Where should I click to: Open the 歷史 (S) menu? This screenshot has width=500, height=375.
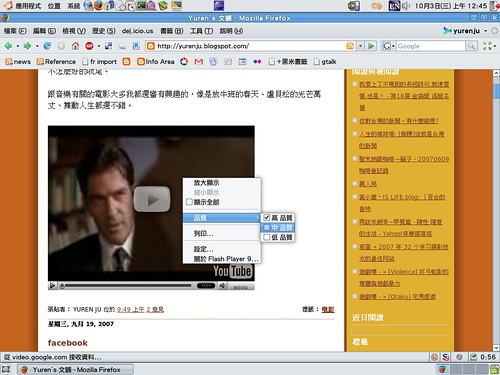[104, 31]
